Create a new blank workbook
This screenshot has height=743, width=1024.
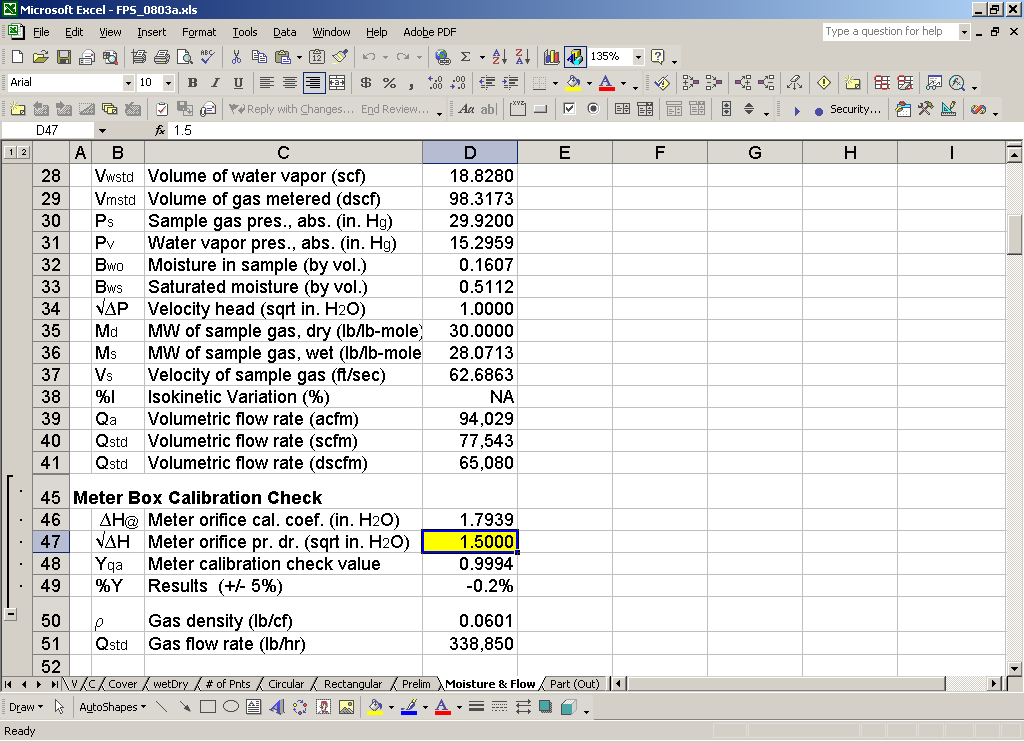18,57
